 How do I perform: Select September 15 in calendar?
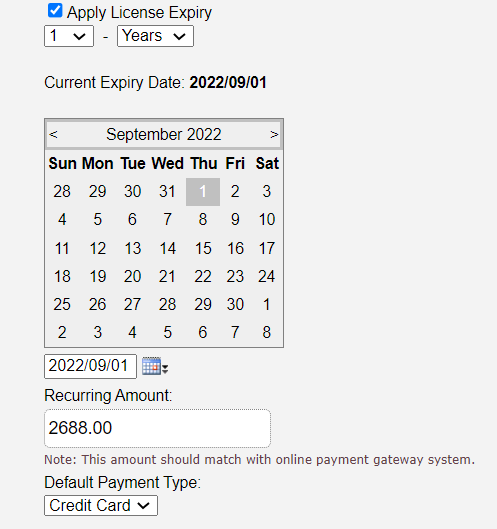[x=203, y=248]
